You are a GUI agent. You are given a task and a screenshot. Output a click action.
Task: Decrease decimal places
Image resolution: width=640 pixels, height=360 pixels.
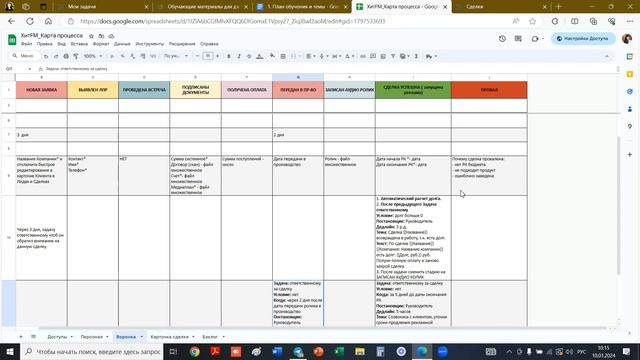point(133,56)
